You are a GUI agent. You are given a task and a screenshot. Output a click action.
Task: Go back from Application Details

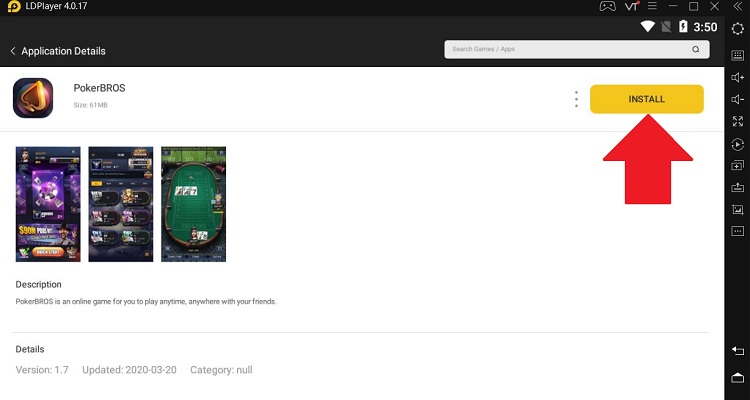pyautogui.click(x=13, y=51)
